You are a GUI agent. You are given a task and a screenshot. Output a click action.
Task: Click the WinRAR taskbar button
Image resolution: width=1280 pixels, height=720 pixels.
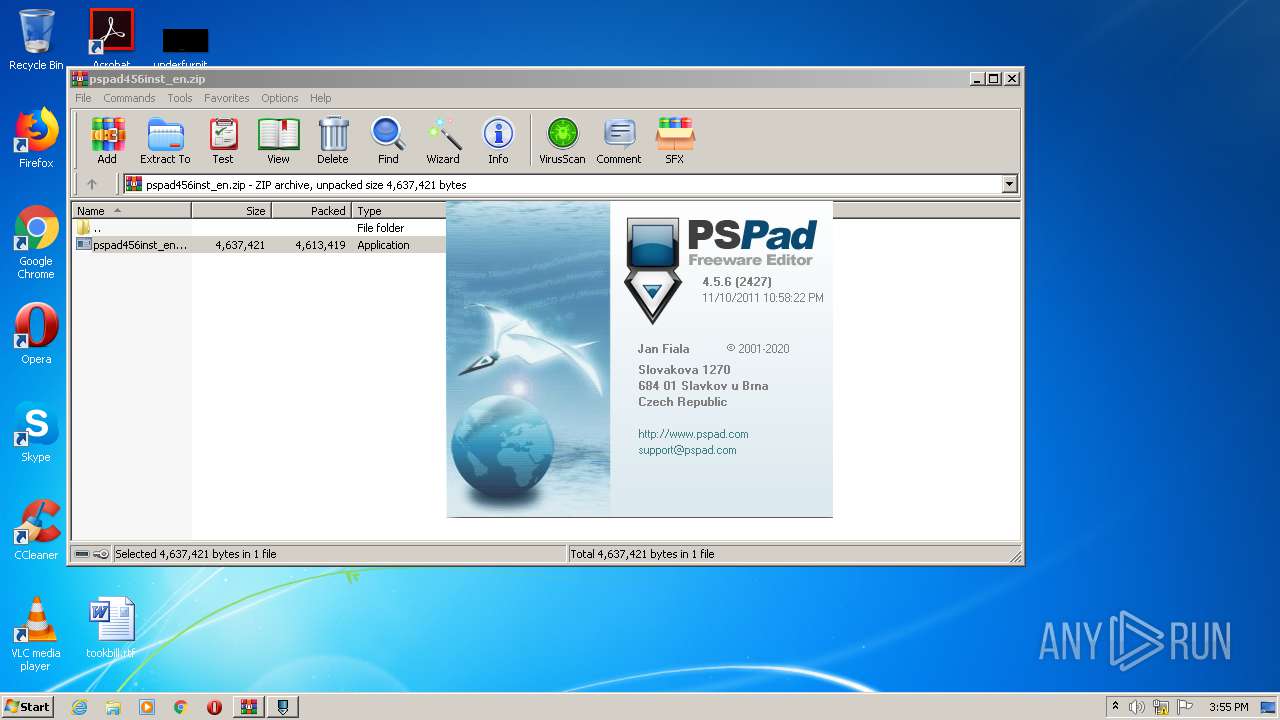click(x=248, y=707)
